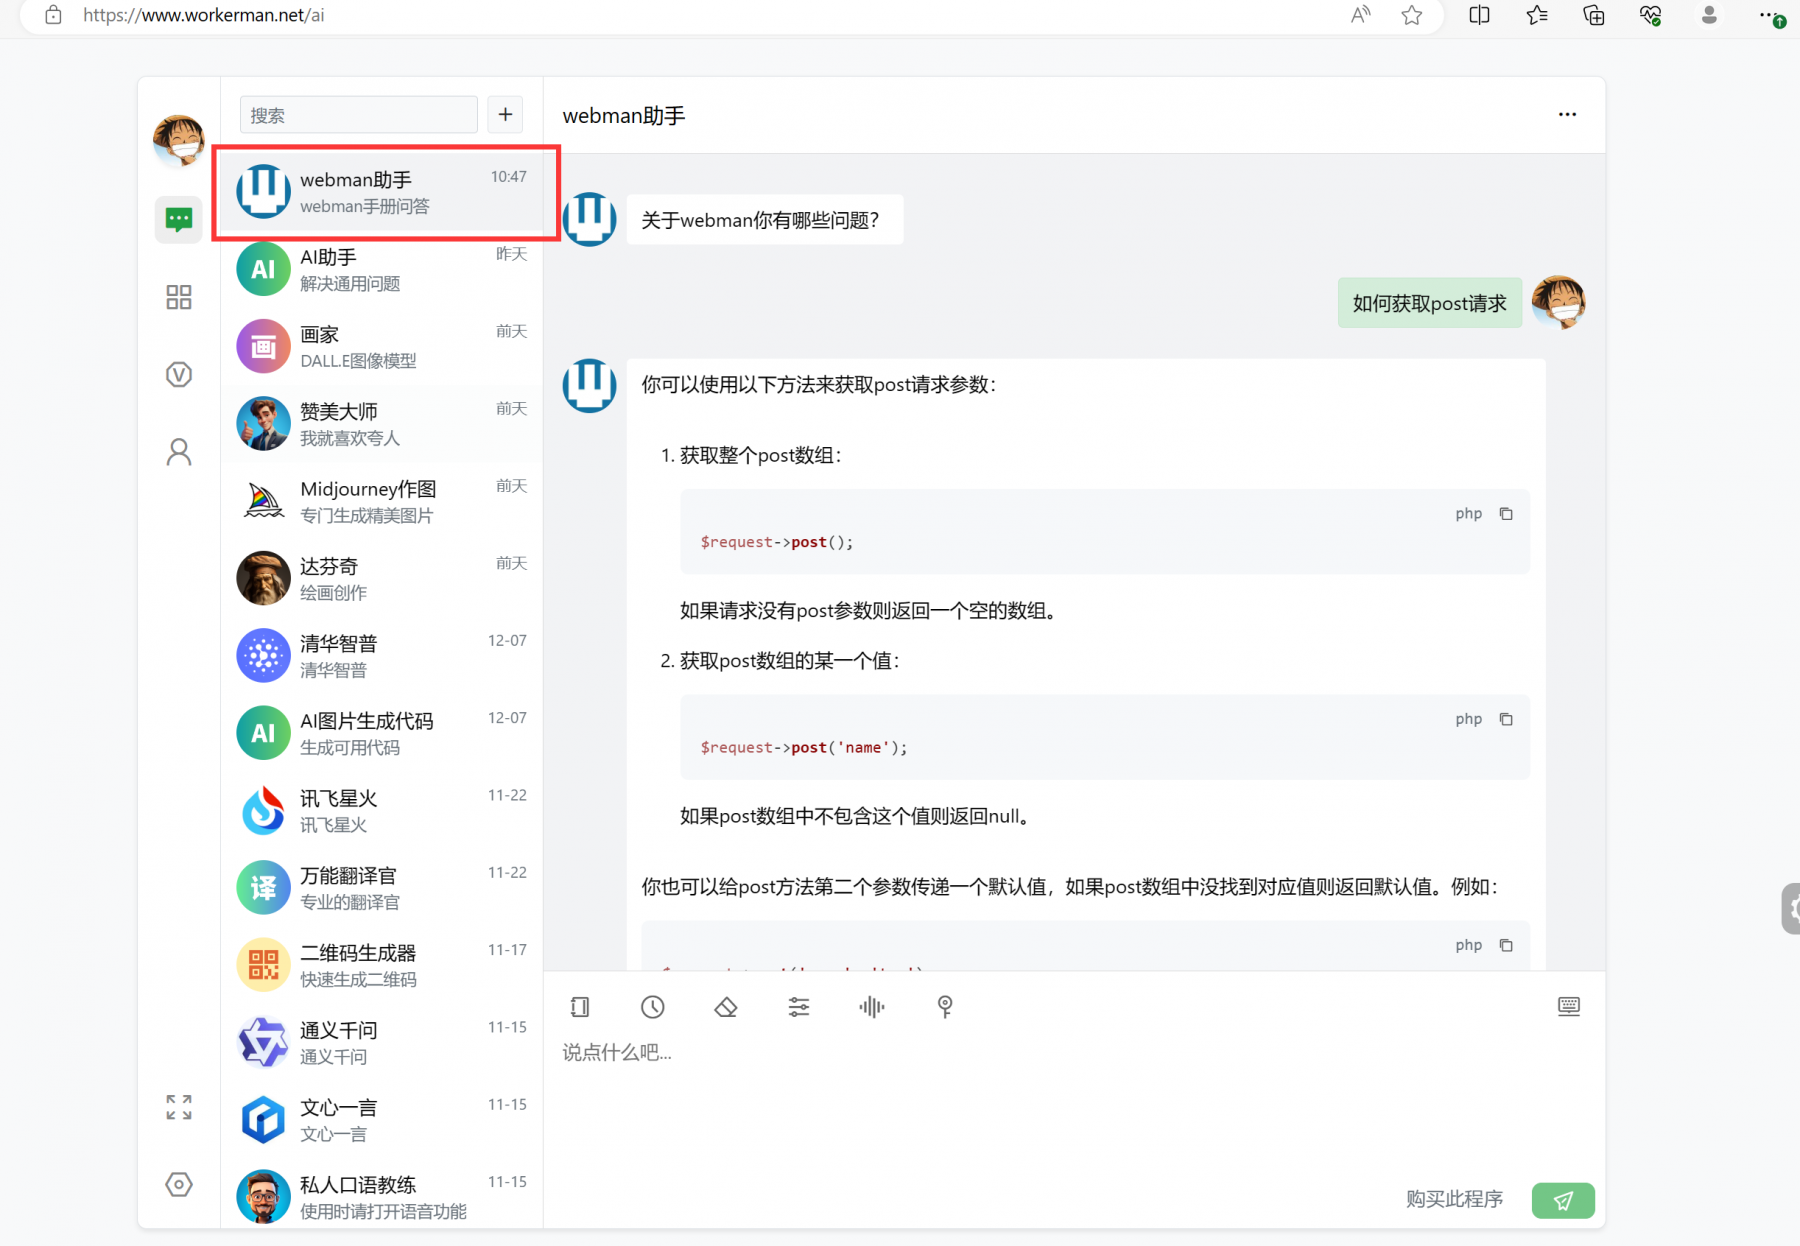Open AI图片生成代码 conversation
Viewport: 1800px width, 1246px height.
coord(382,733)
